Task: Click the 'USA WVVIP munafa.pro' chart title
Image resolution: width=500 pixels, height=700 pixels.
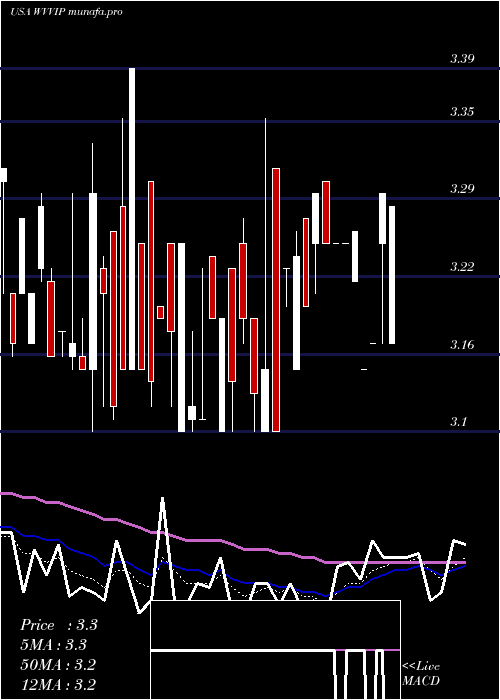Action: pyautogui.click(x=66, y=12)
